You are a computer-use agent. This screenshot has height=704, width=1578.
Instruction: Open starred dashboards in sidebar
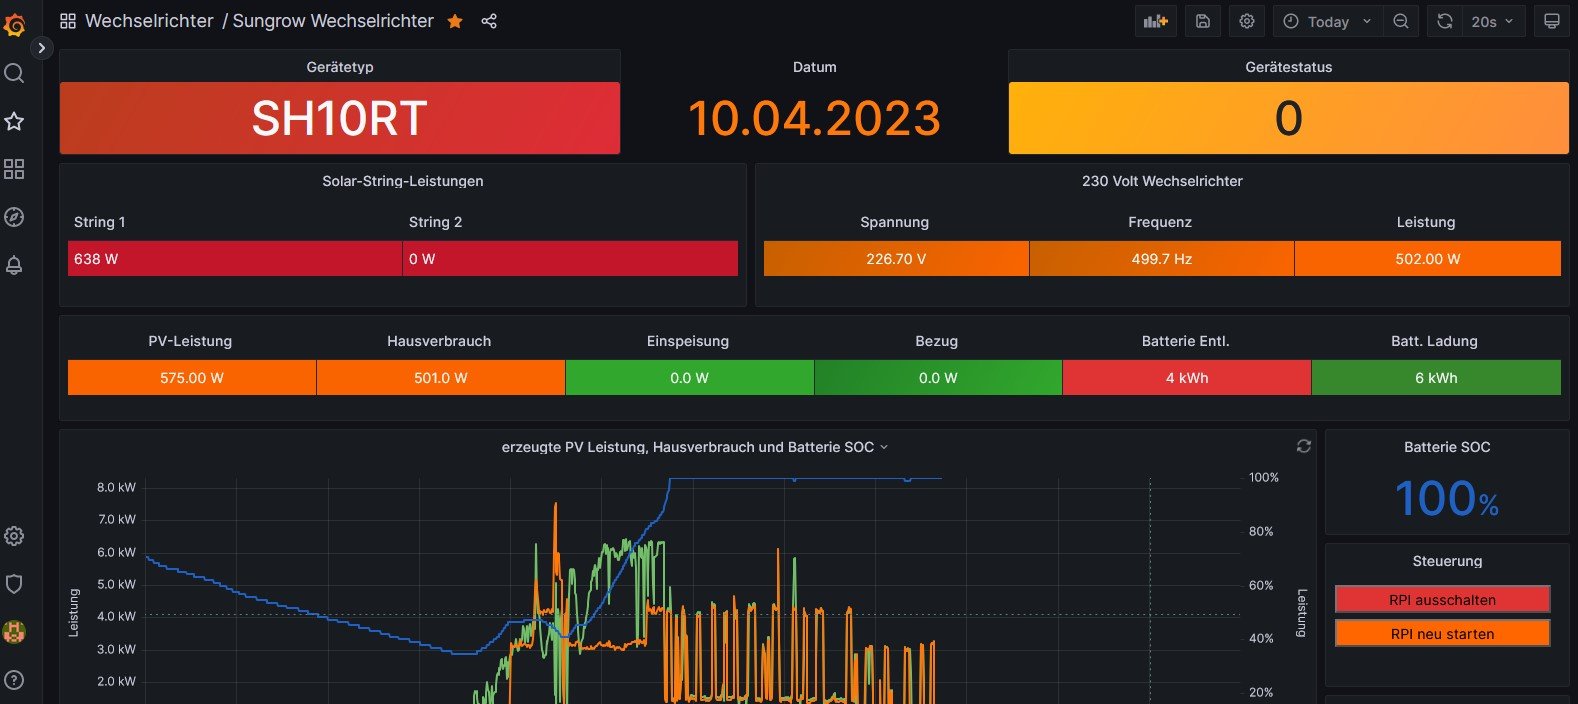(14, 121)
